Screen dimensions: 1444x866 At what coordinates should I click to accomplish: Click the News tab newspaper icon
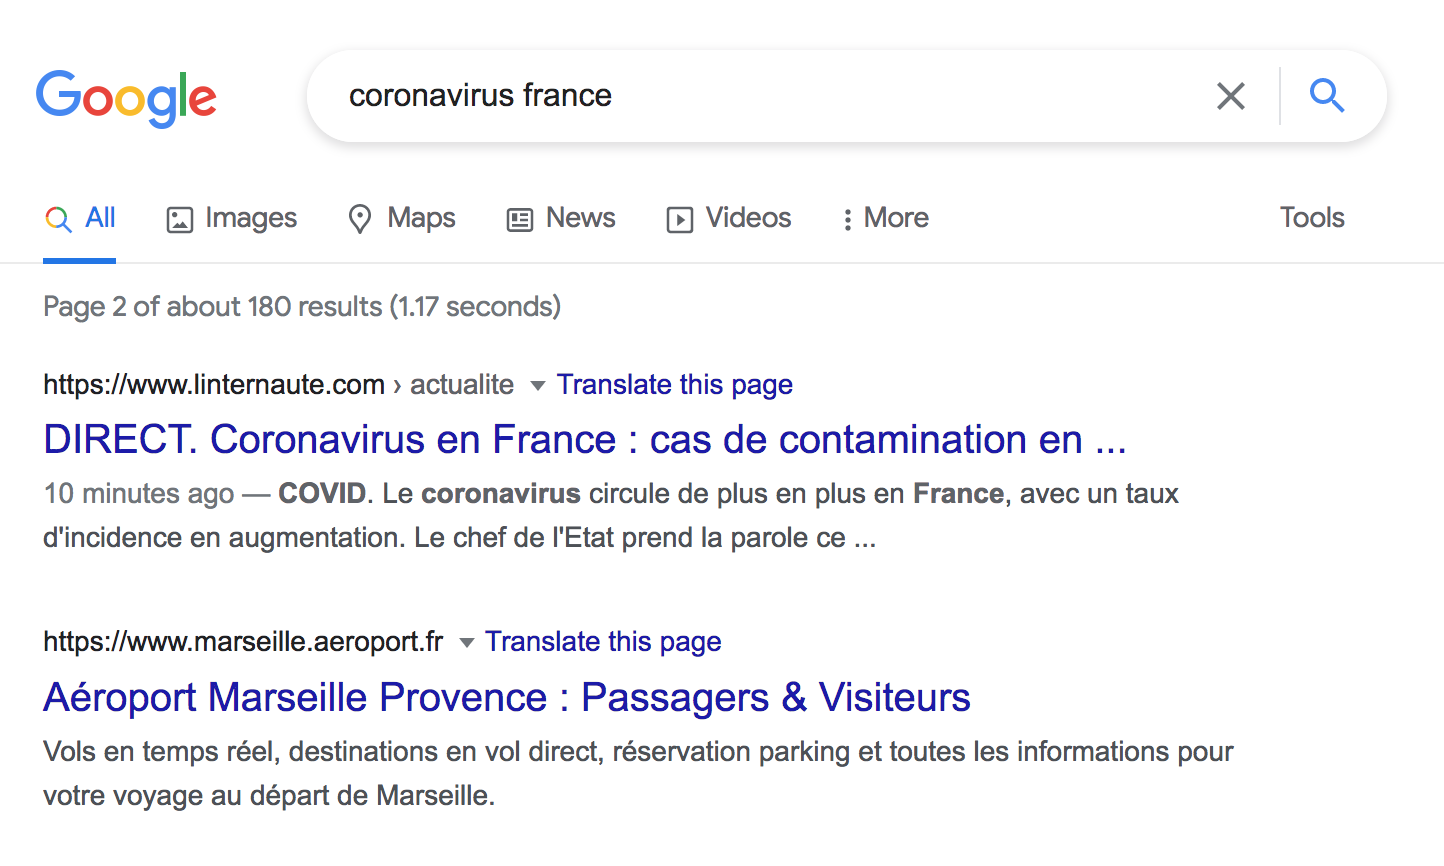tap(520, 219)
